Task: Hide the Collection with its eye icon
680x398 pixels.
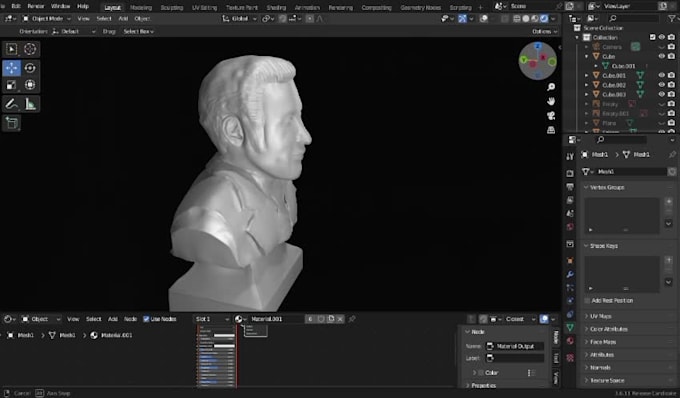Action: coord(662,37)
